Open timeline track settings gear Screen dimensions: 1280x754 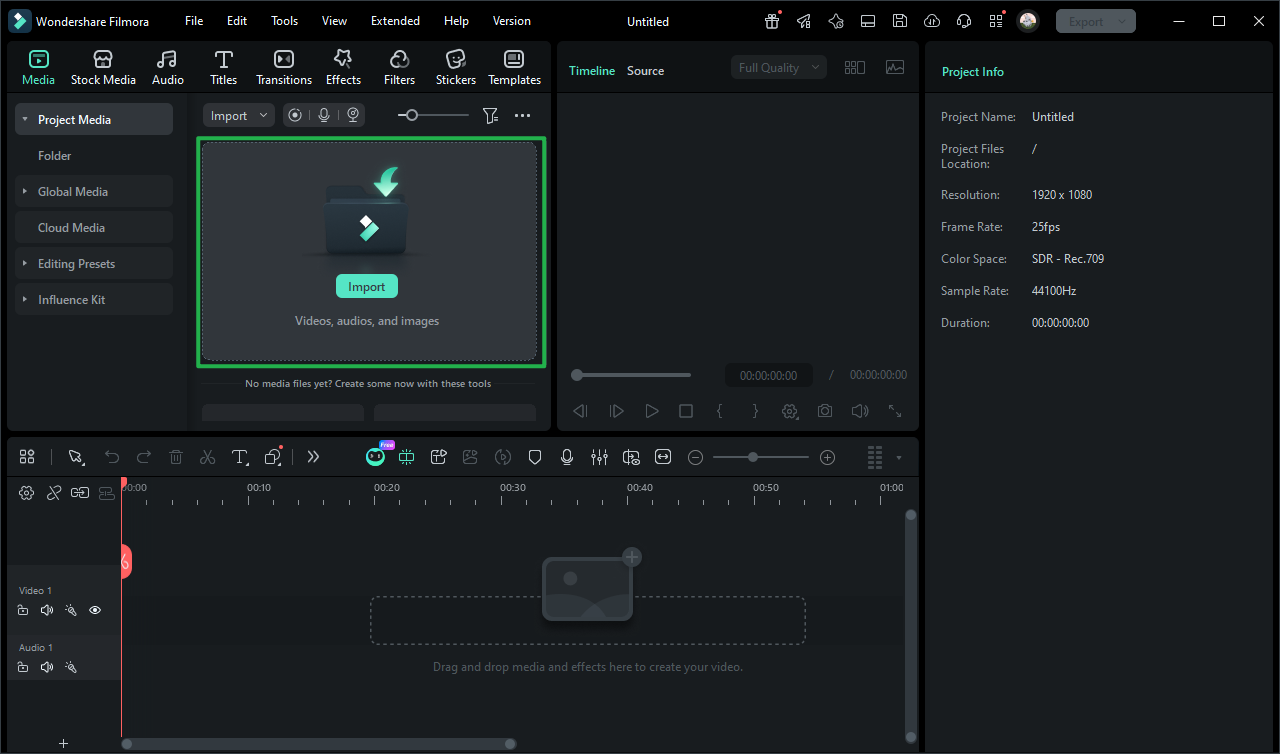coord(27,493)
